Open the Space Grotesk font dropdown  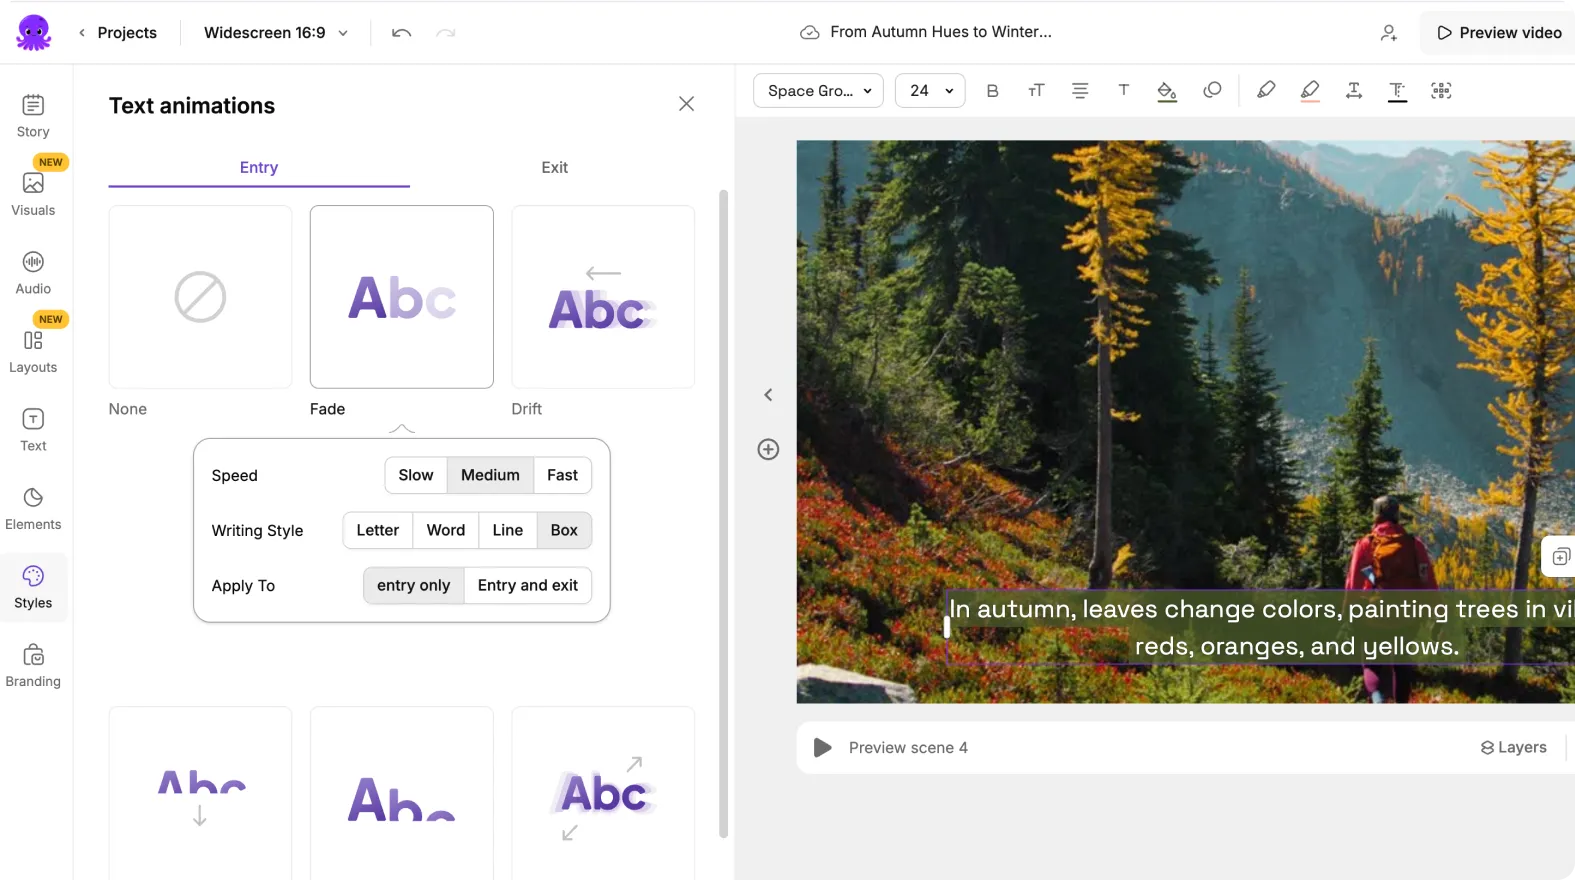[x=818, y=91]
